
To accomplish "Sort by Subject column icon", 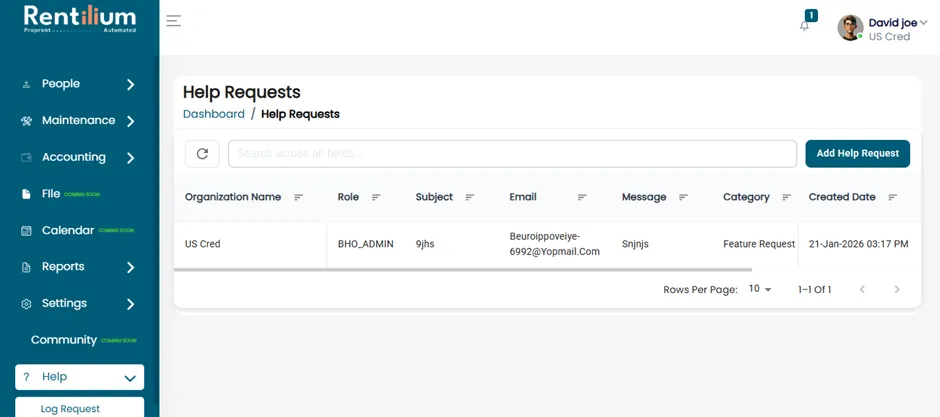I will [x=470, y=197].
